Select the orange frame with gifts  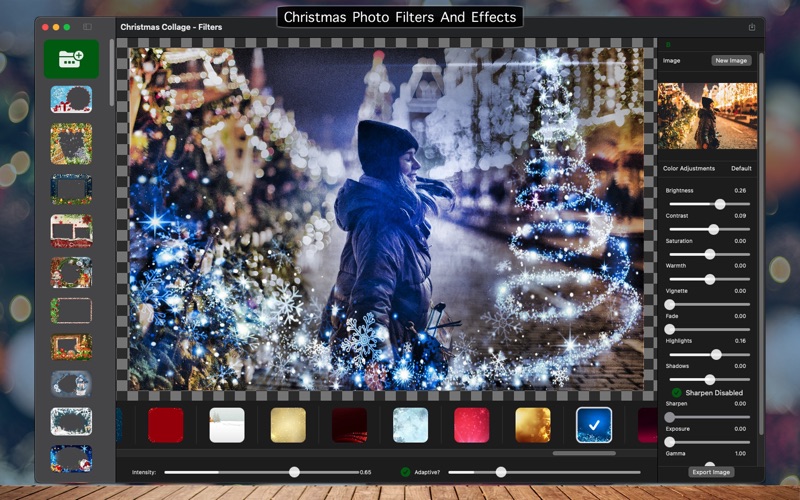coord(71,347)
